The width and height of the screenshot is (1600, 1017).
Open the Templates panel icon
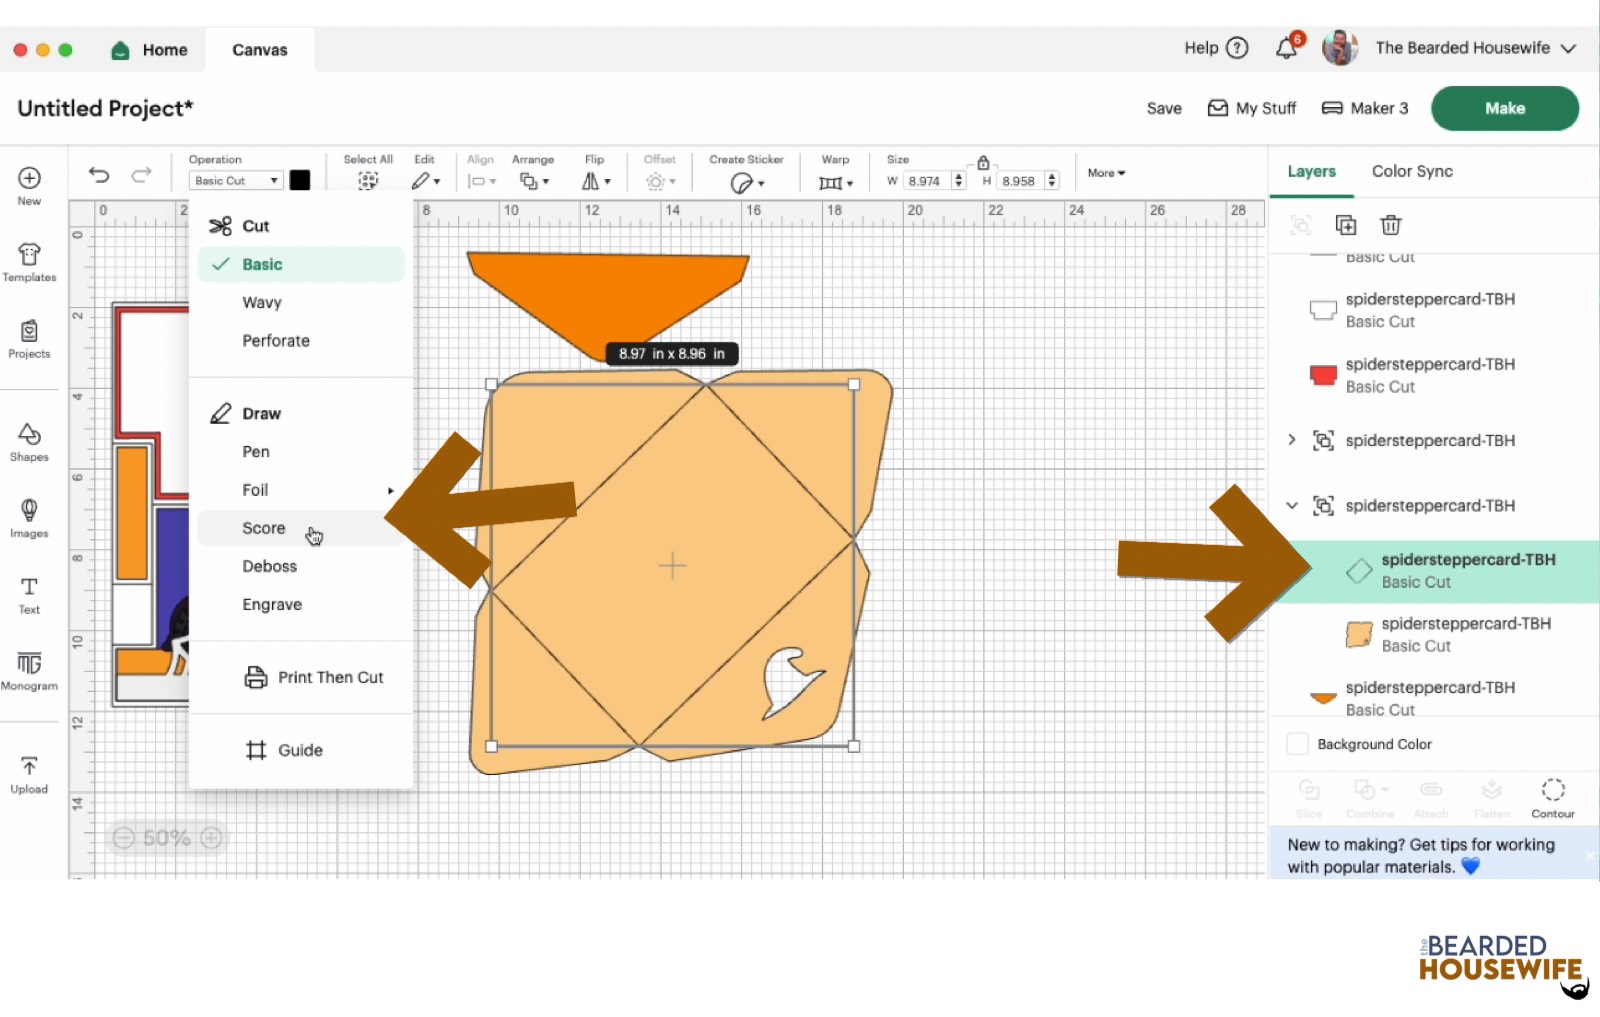click(29, 261)
